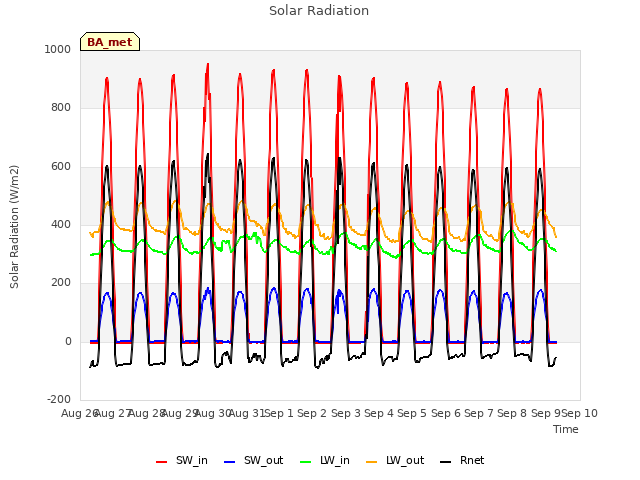Toggle the LW_in series in legend
The width and height of the screenshot is (640, 480).
pyautogui.click(x=325, y=461)
